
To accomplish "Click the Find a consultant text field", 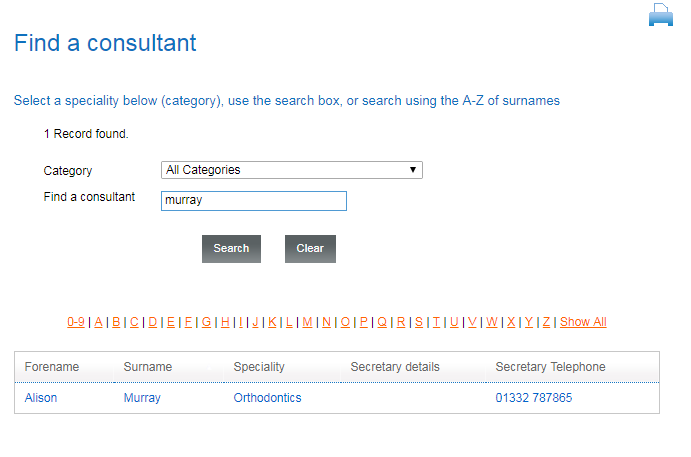I will 254,201.
